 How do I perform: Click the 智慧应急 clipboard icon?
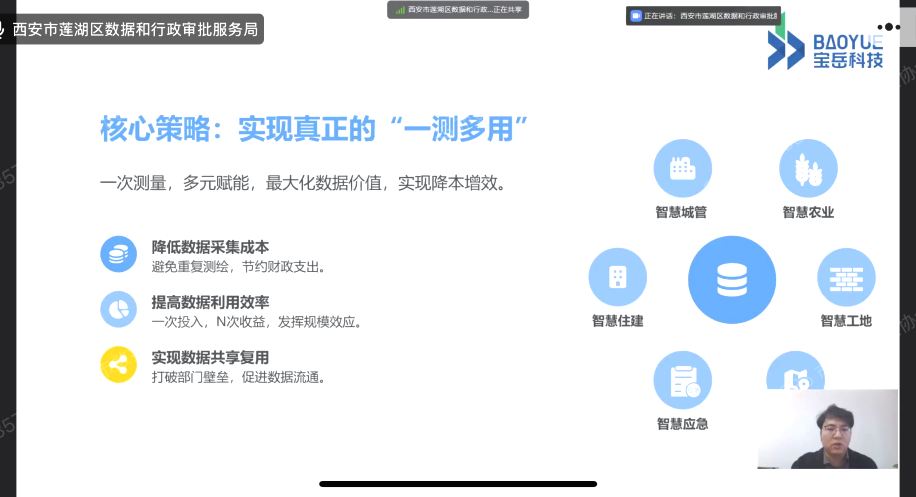(x=682, y=381)
